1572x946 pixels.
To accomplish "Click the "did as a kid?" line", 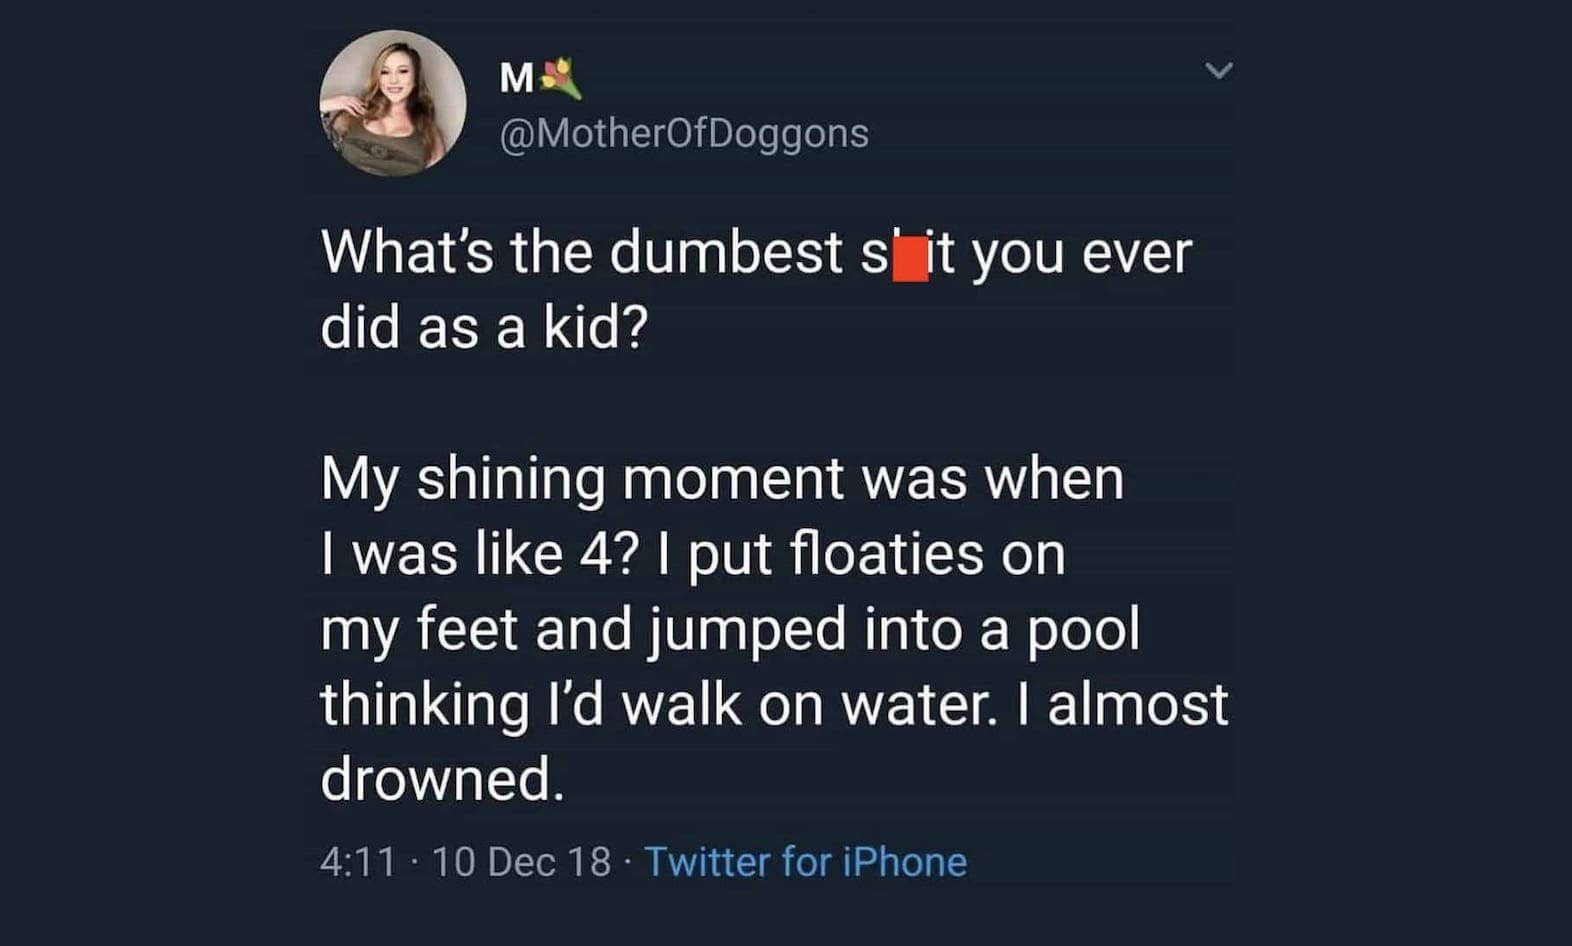I will (x=484, y=327).
